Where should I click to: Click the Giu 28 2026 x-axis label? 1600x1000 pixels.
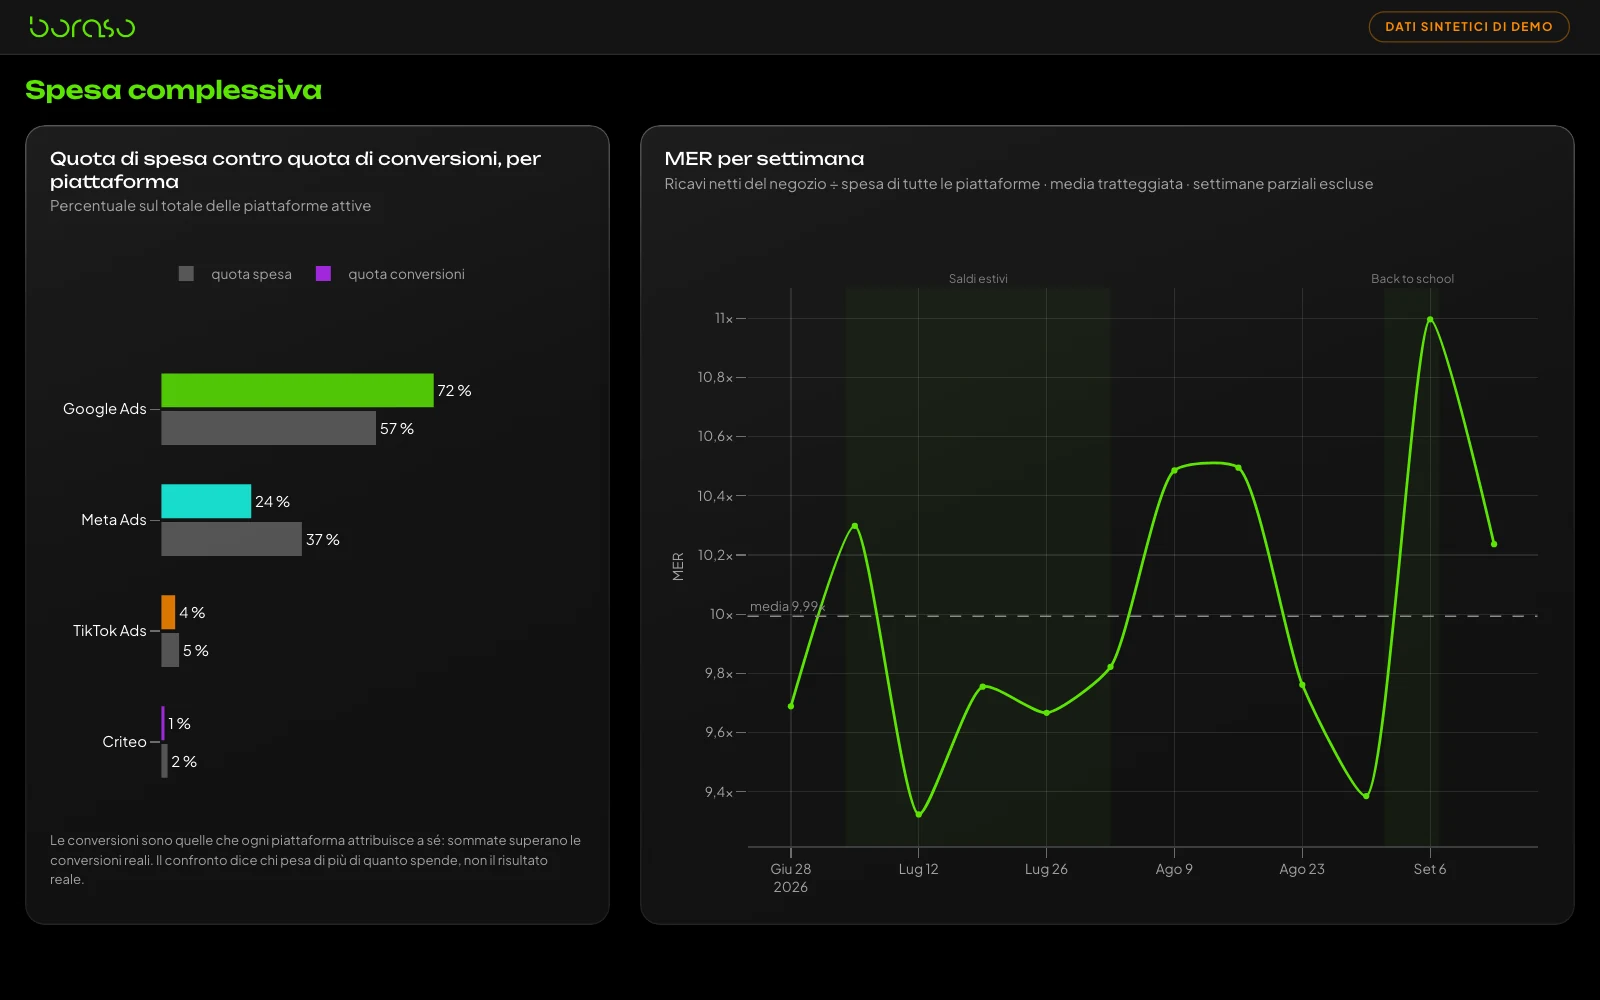click(791, 878)
